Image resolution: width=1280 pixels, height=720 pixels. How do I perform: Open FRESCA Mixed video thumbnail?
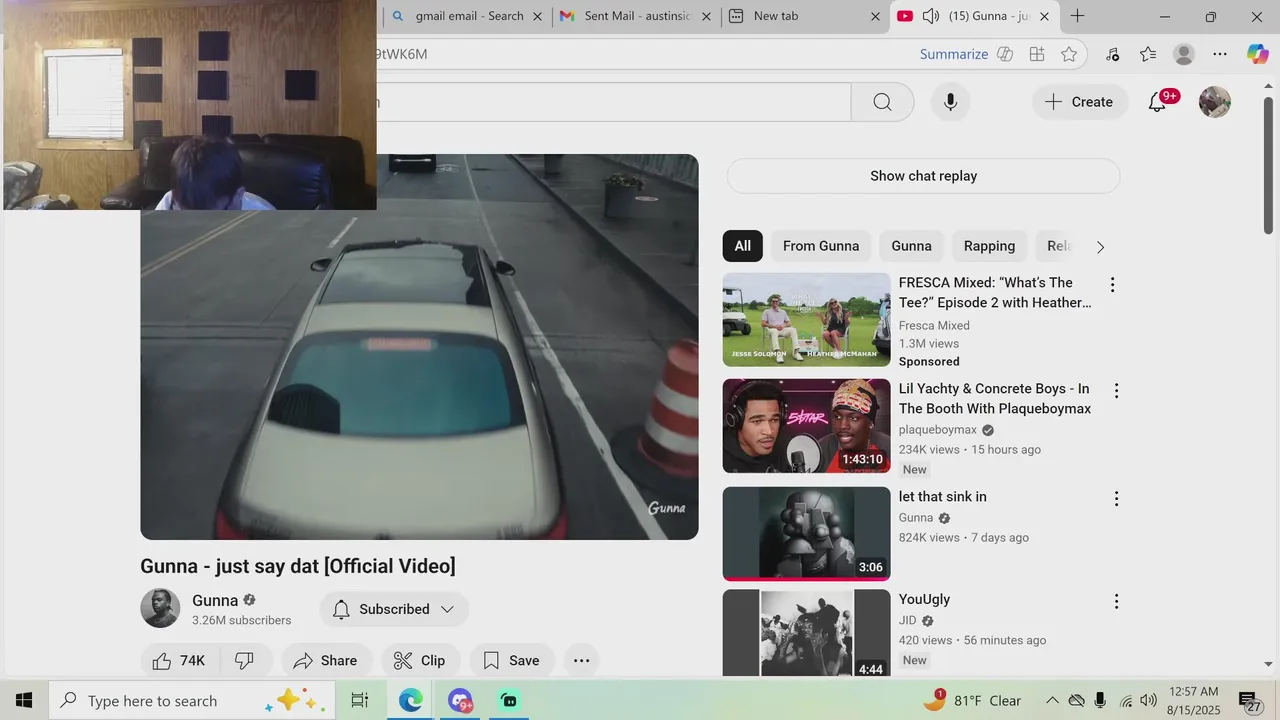pyautogui.click(x=806, y=320)
